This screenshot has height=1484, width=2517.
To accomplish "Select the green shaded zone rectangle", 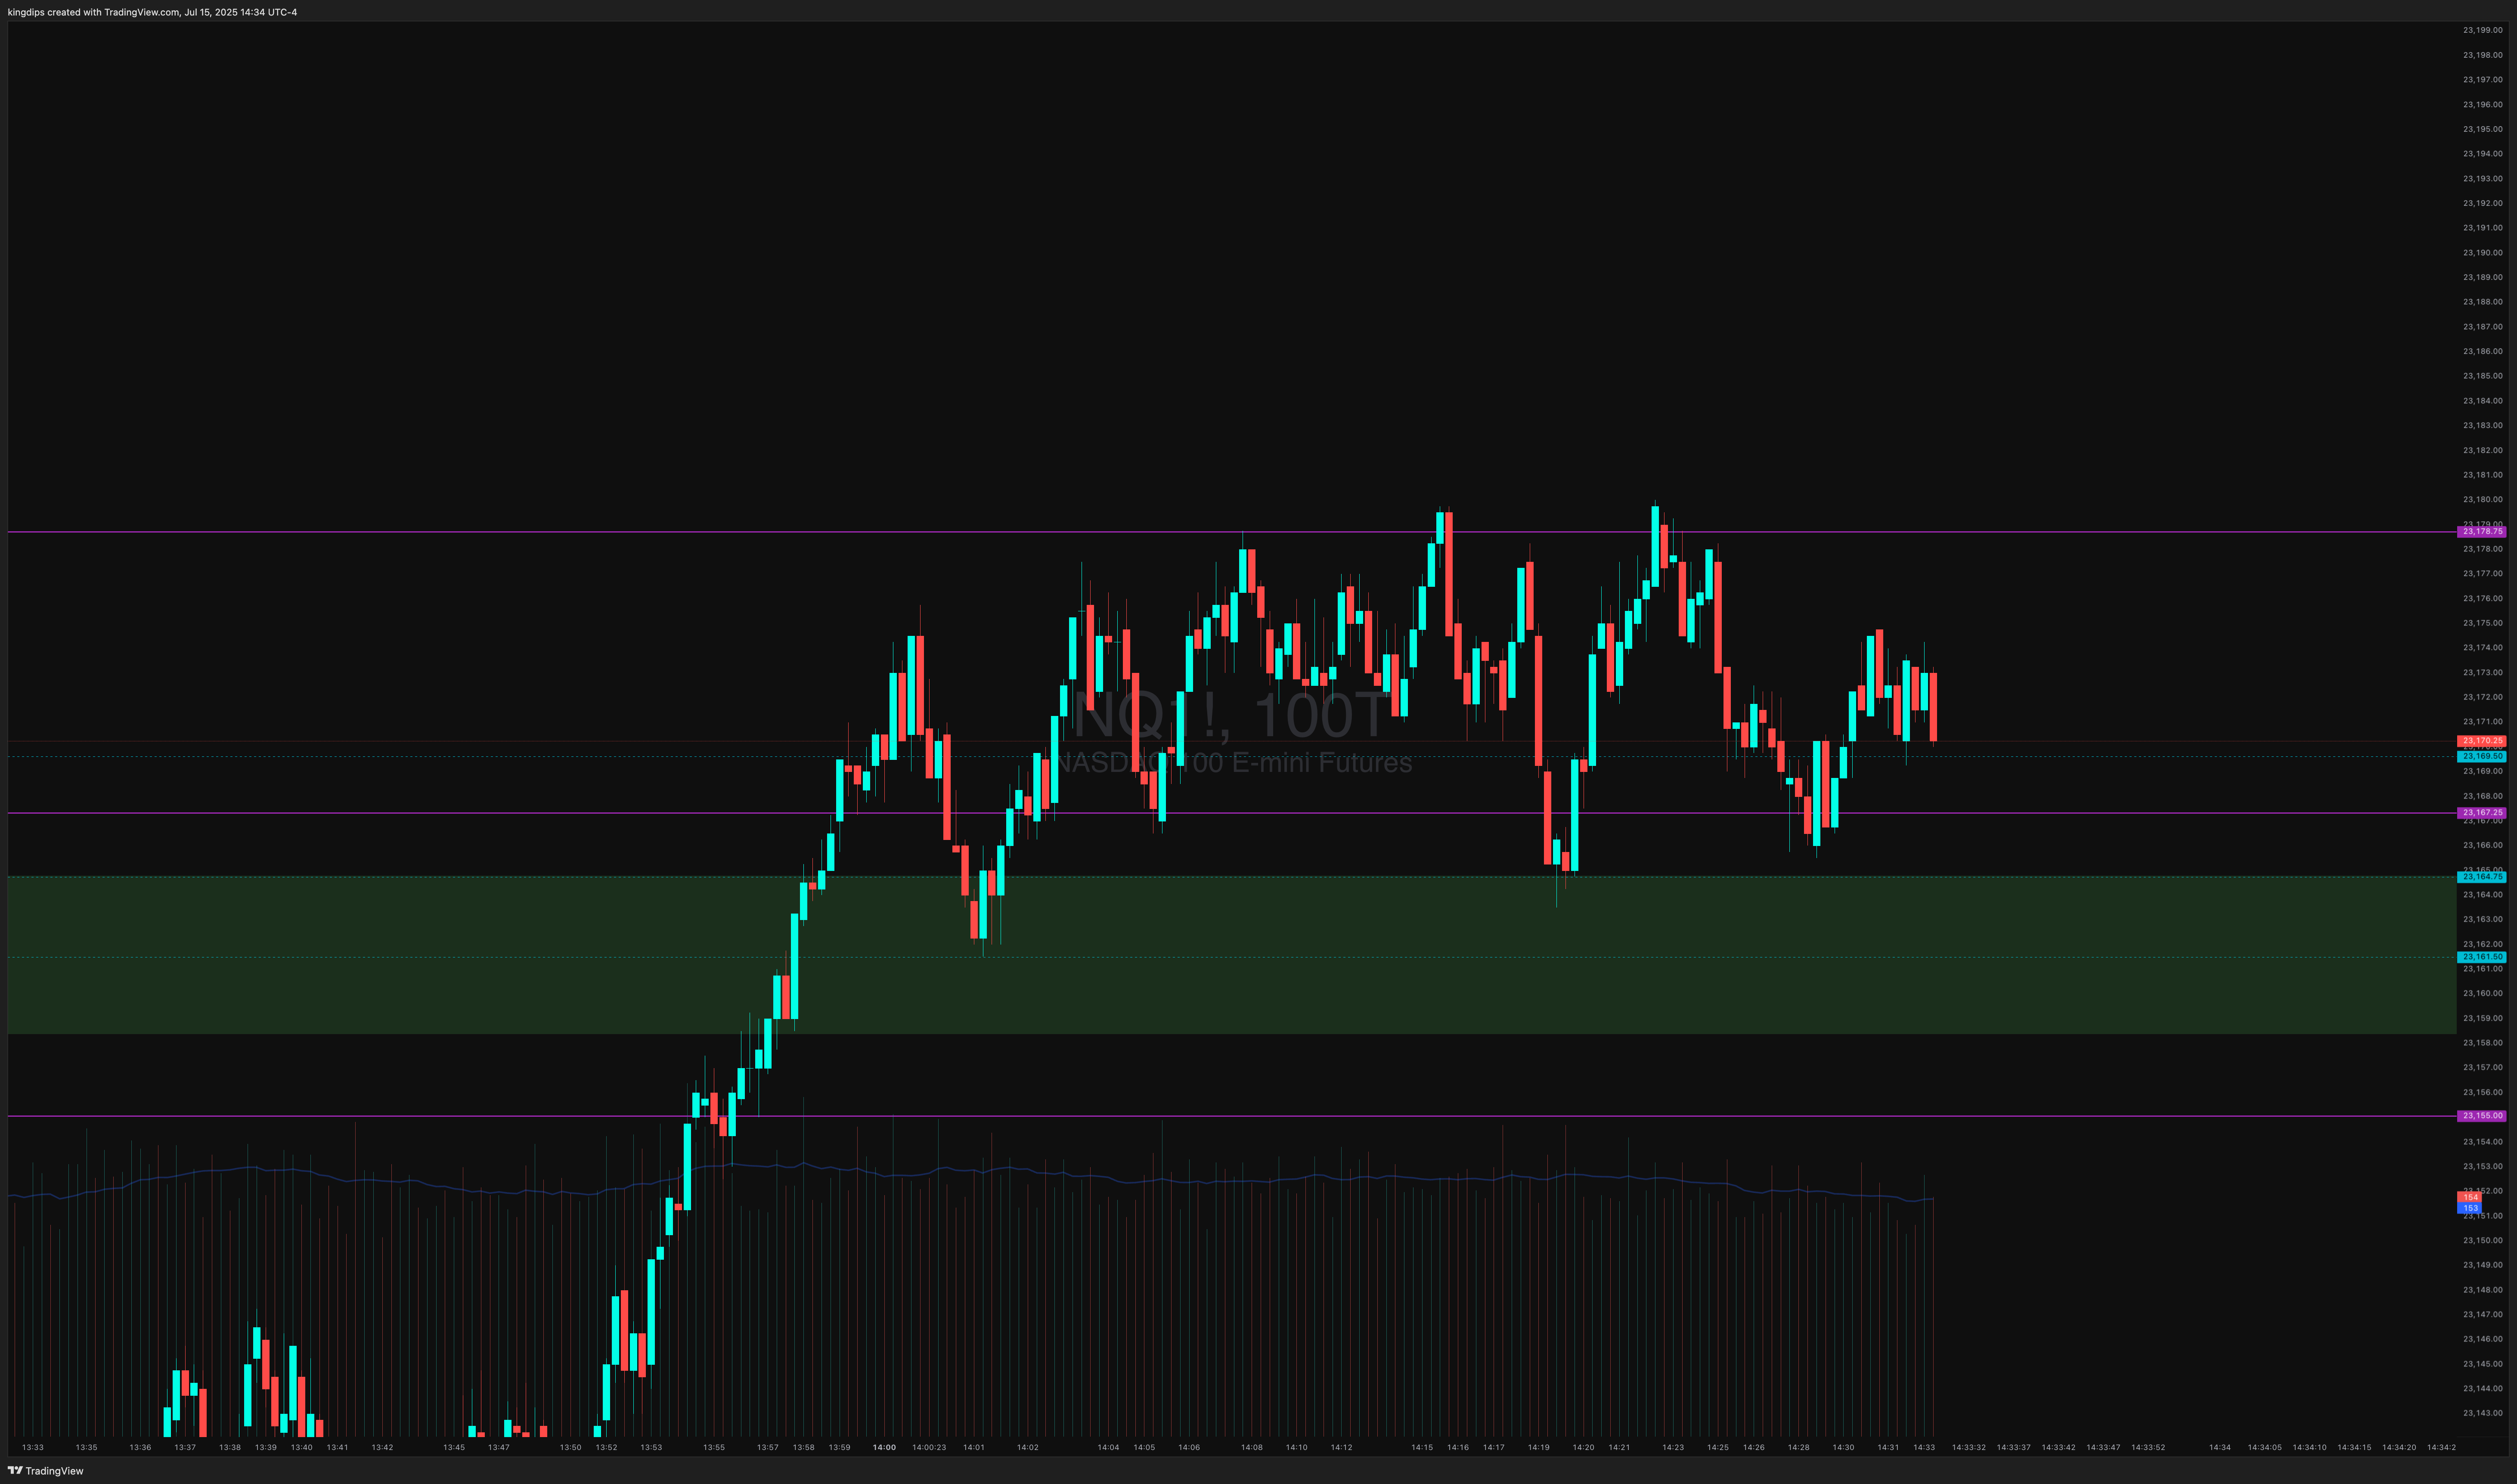I will (1232, 955).
